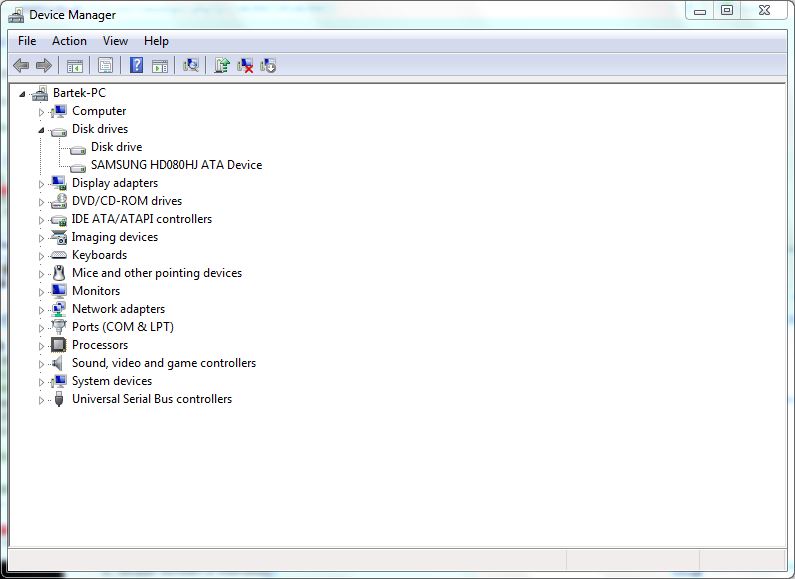This screenshot has height=579, width=795.
Task: Open the Help menu
Action: click(x=156, y=41)
